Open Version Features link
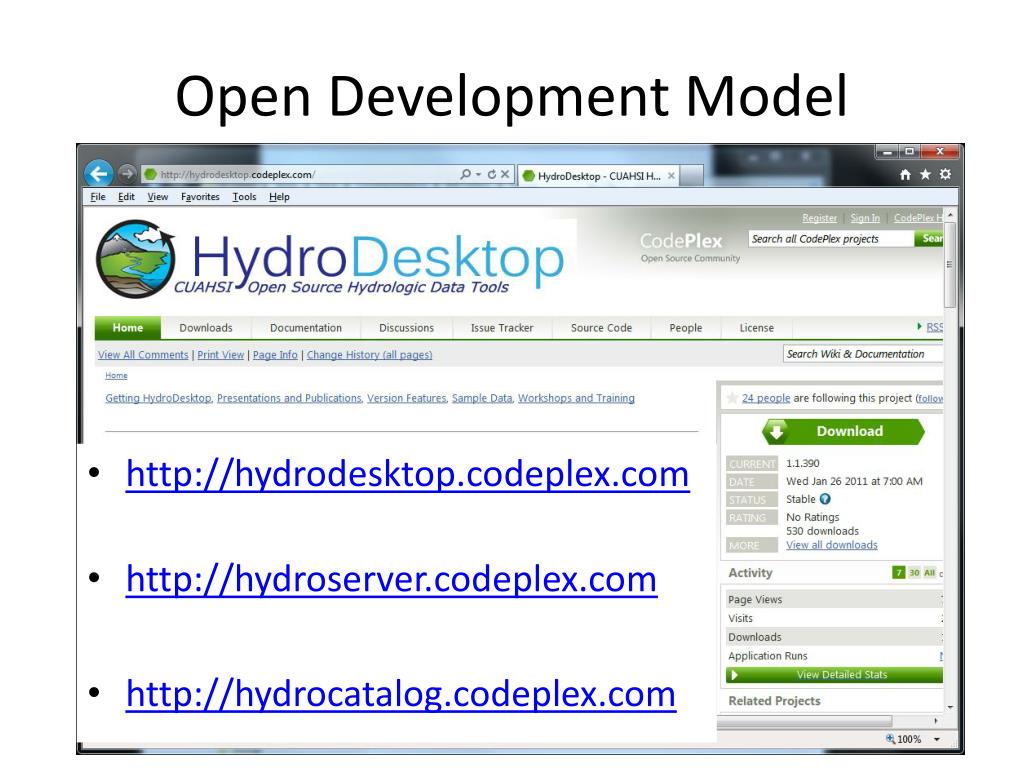 click(407, 398)
